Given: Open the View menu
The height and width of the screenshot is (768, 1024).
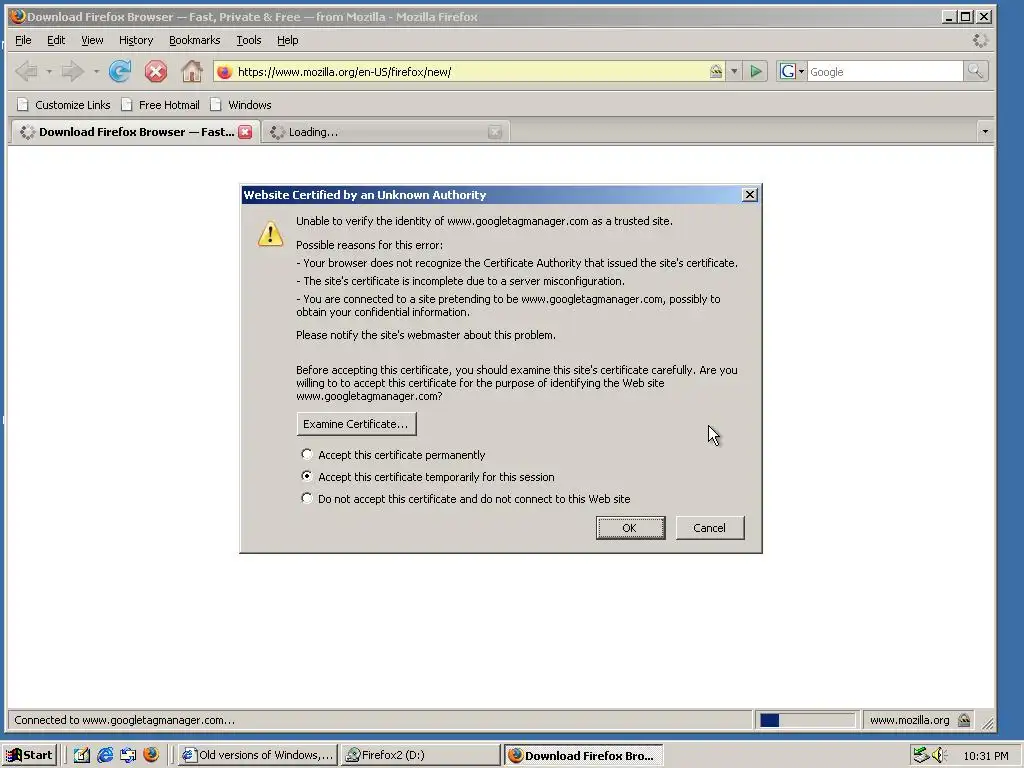Looking at the screenshot, I should pos(92,40).
